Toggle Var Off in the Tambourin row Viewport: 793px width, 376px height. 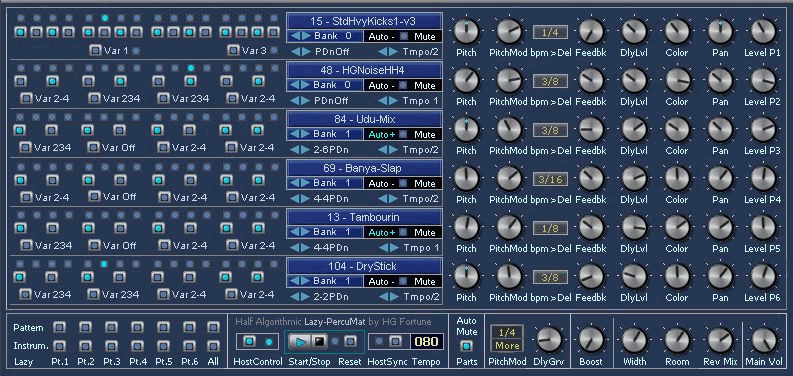point(94,245)
